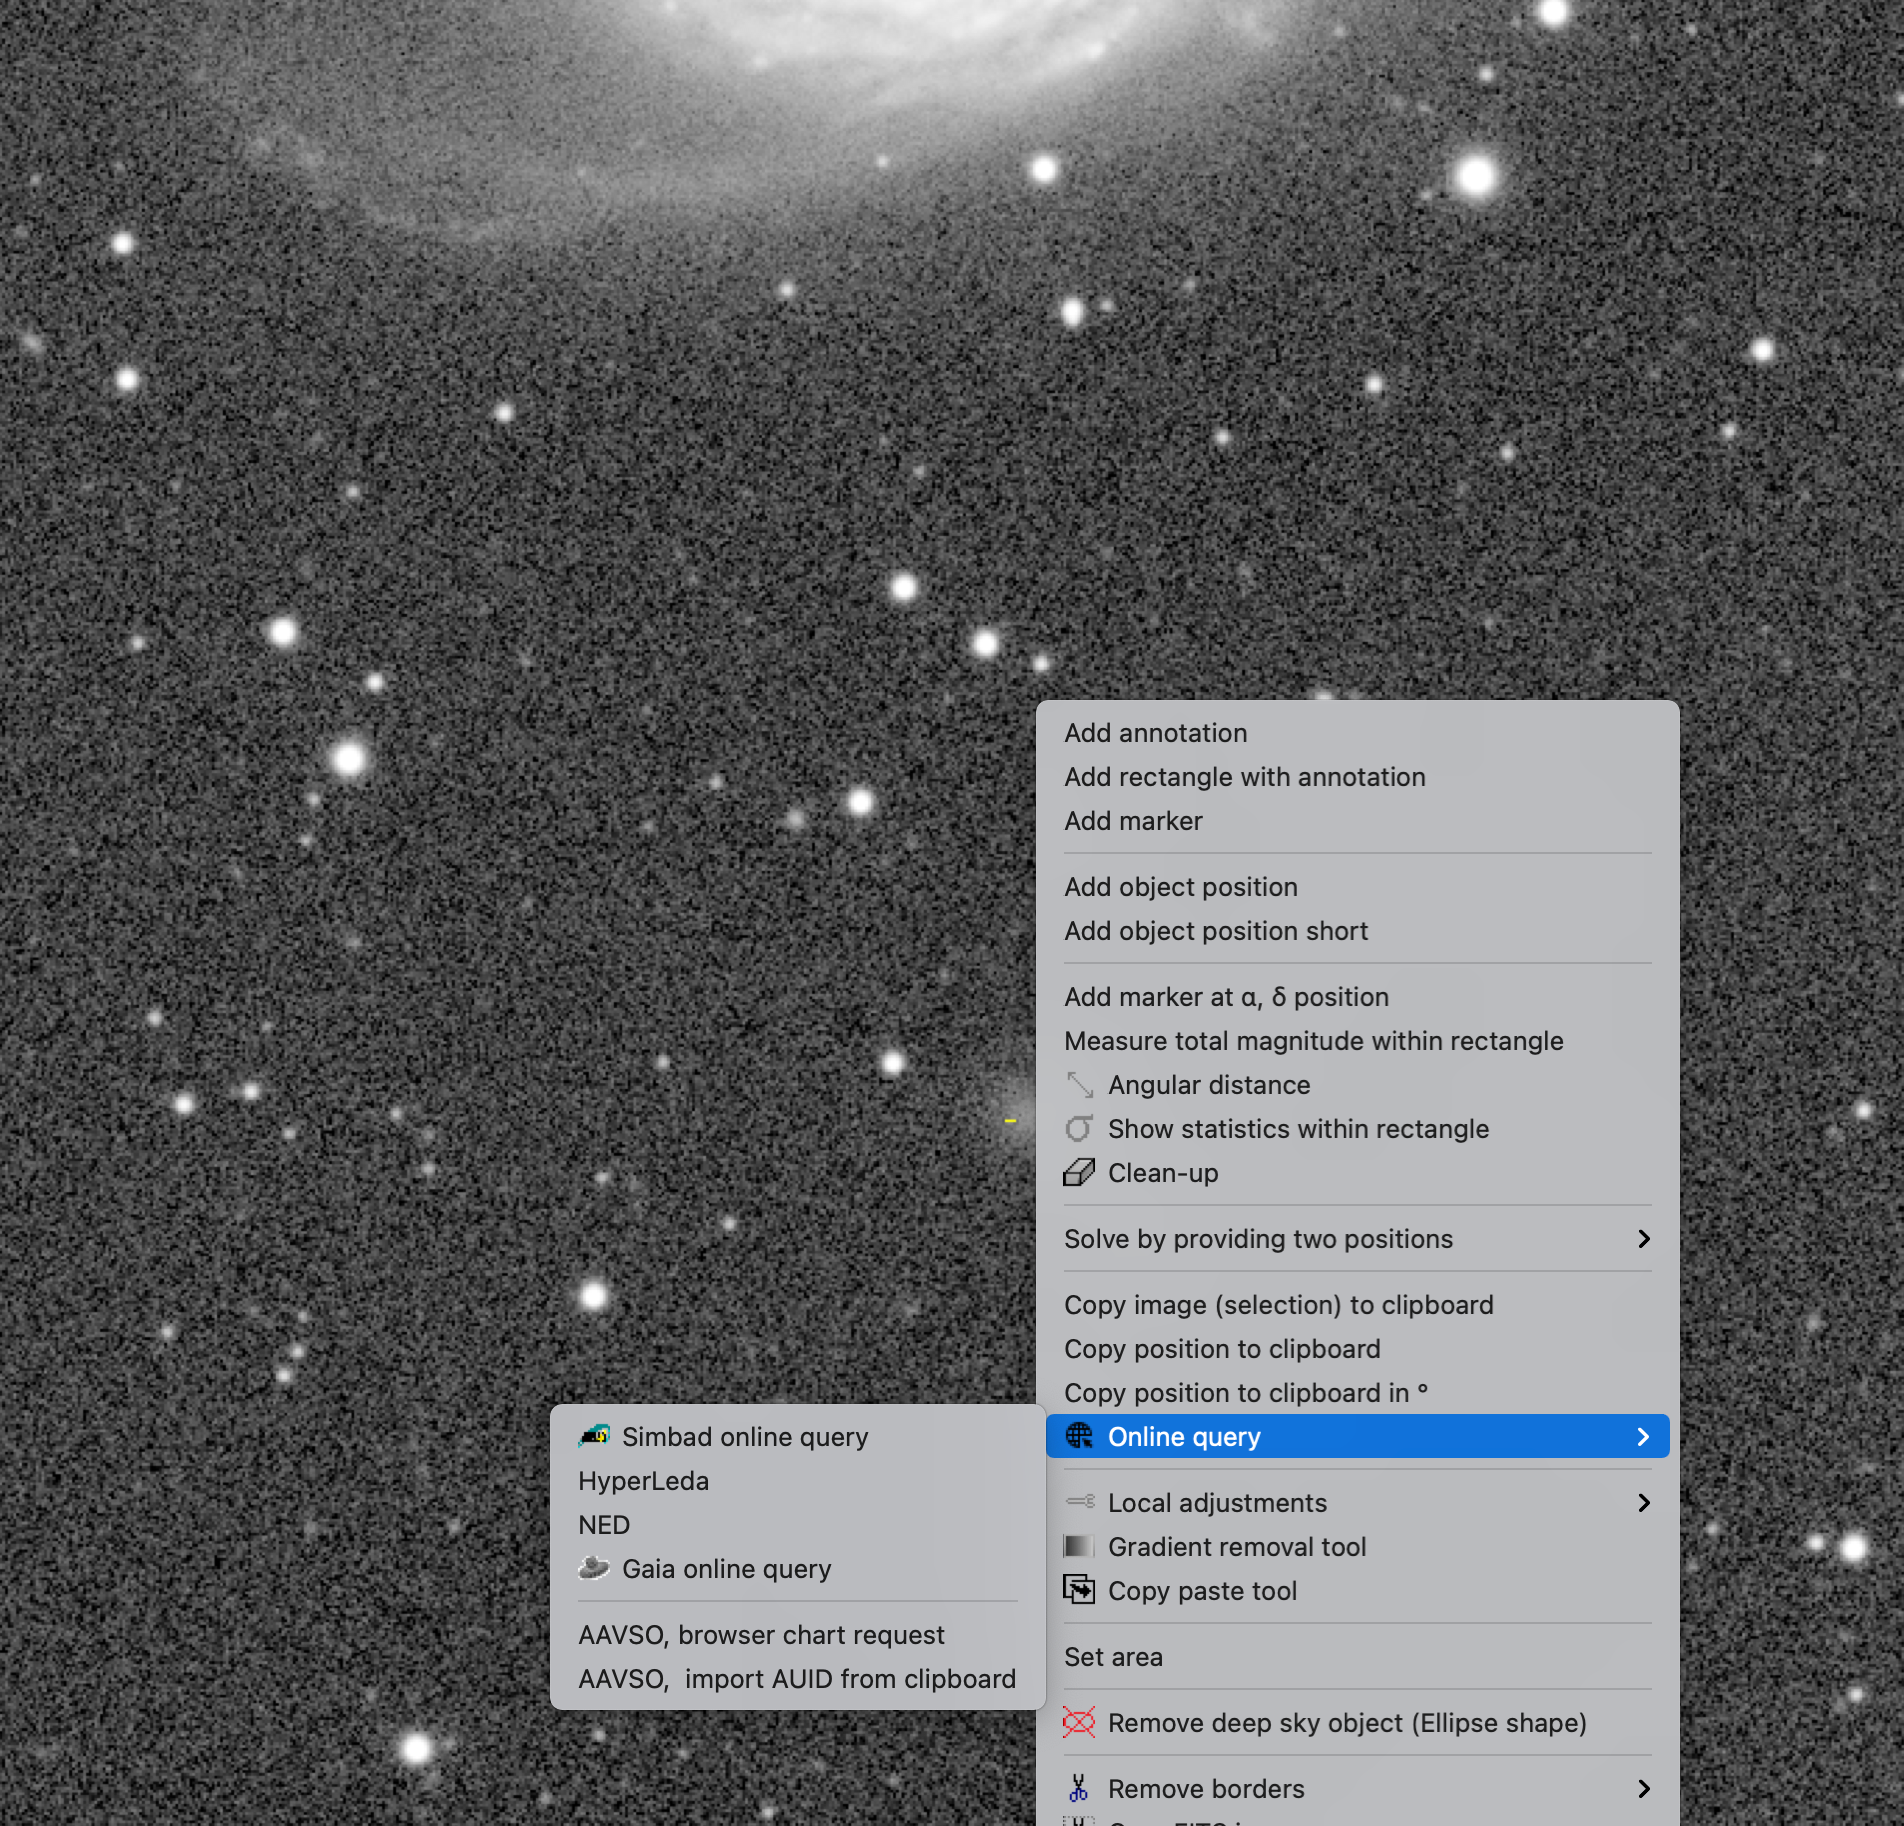
Task: Open AAVSO, browser chart request
Action: [761, 1635]
